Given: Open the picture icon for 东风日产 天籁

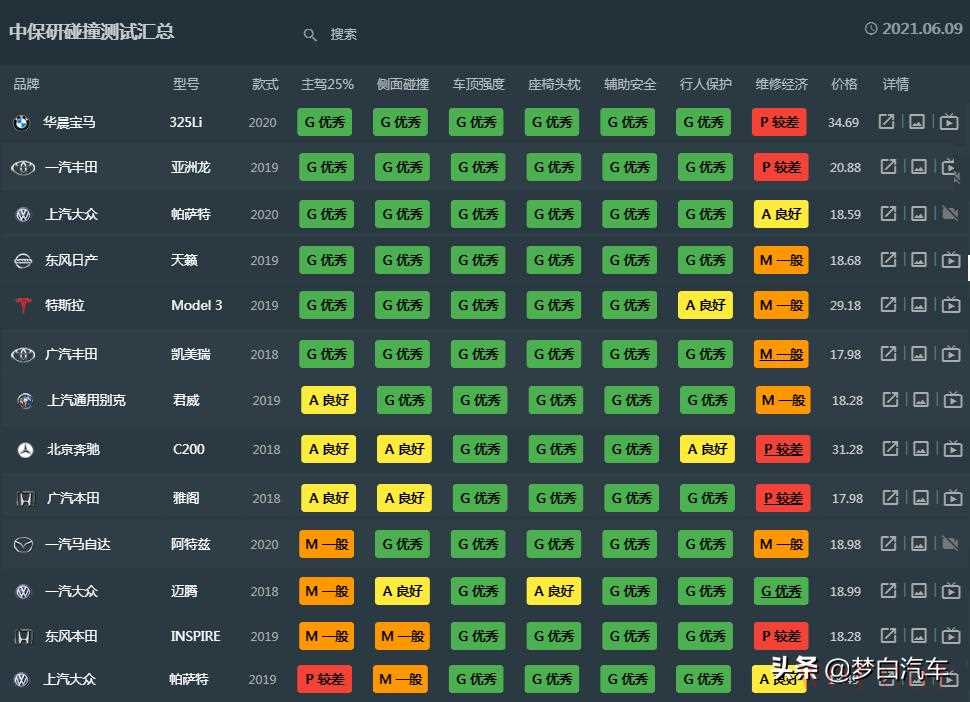Looking at the screenshot, I should [x=918, y=260].
